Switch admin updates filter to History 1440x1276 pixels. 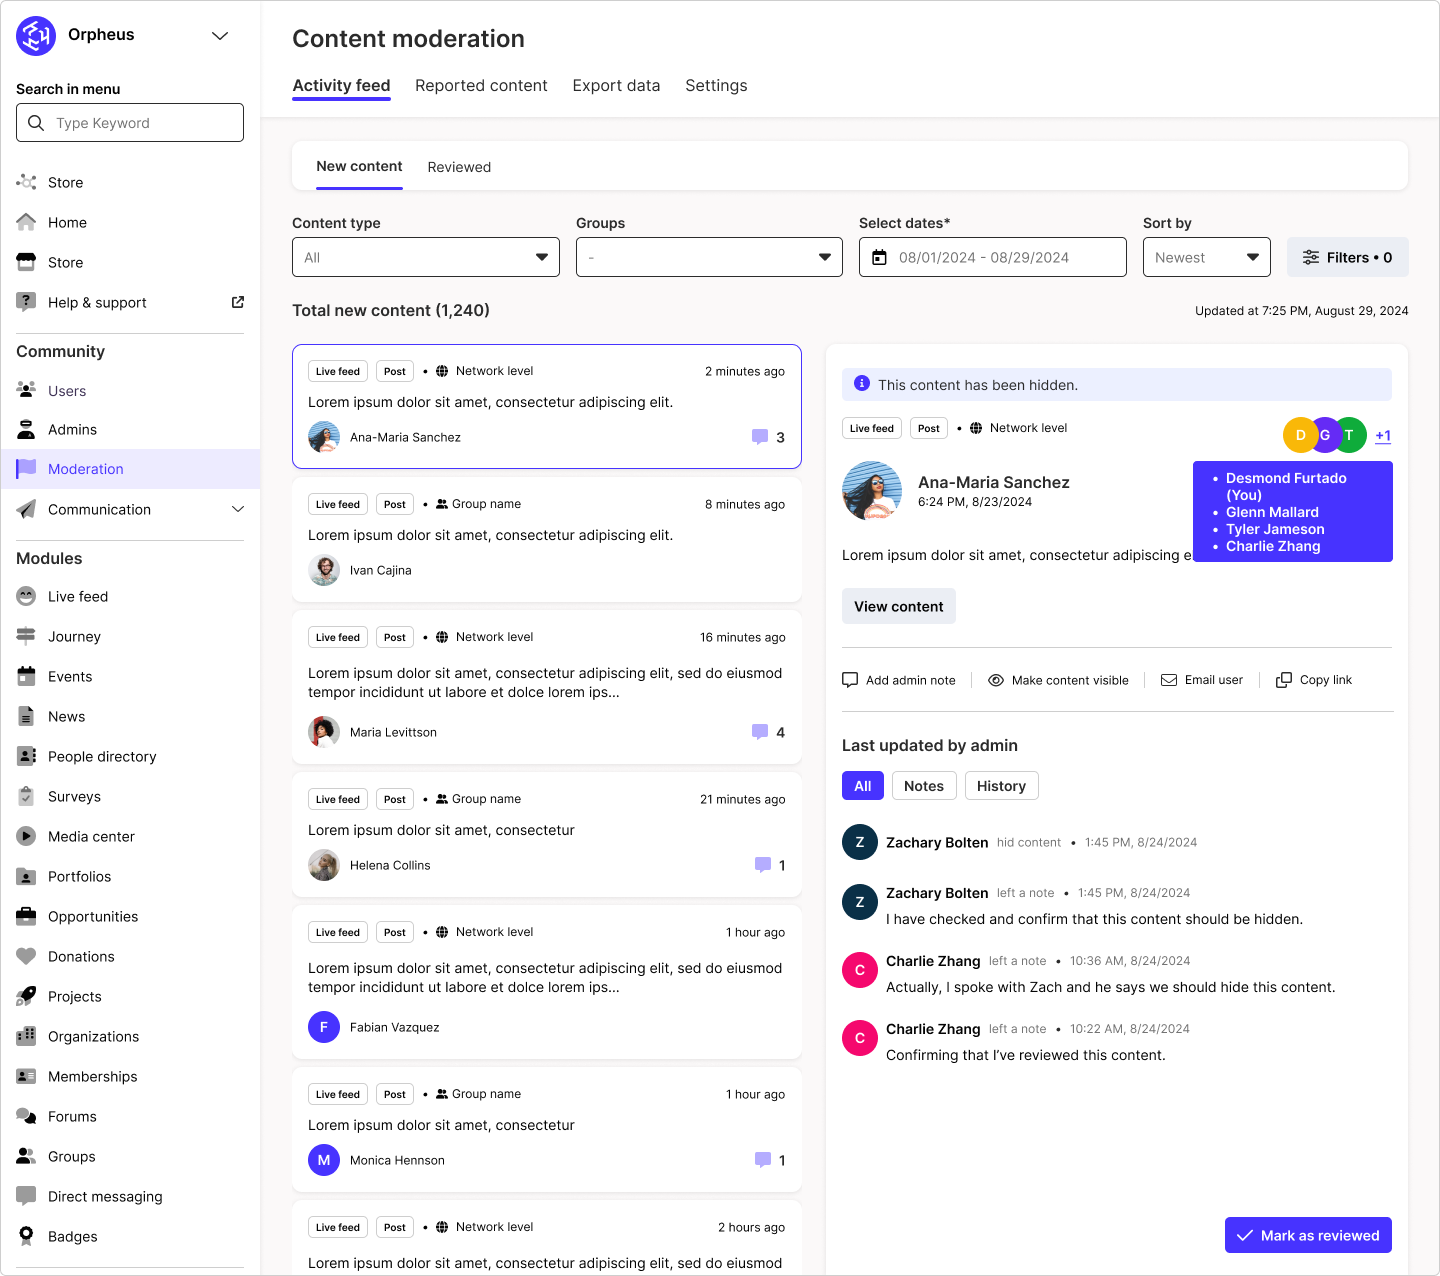coord(1001,785)
